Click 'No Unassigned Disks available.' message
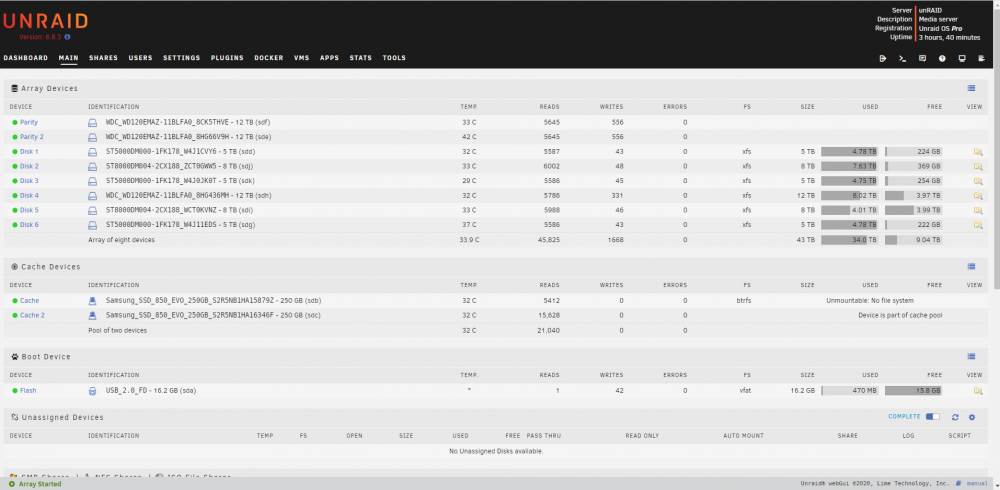Screen dimensions: 1000x490 pos(496,452)
